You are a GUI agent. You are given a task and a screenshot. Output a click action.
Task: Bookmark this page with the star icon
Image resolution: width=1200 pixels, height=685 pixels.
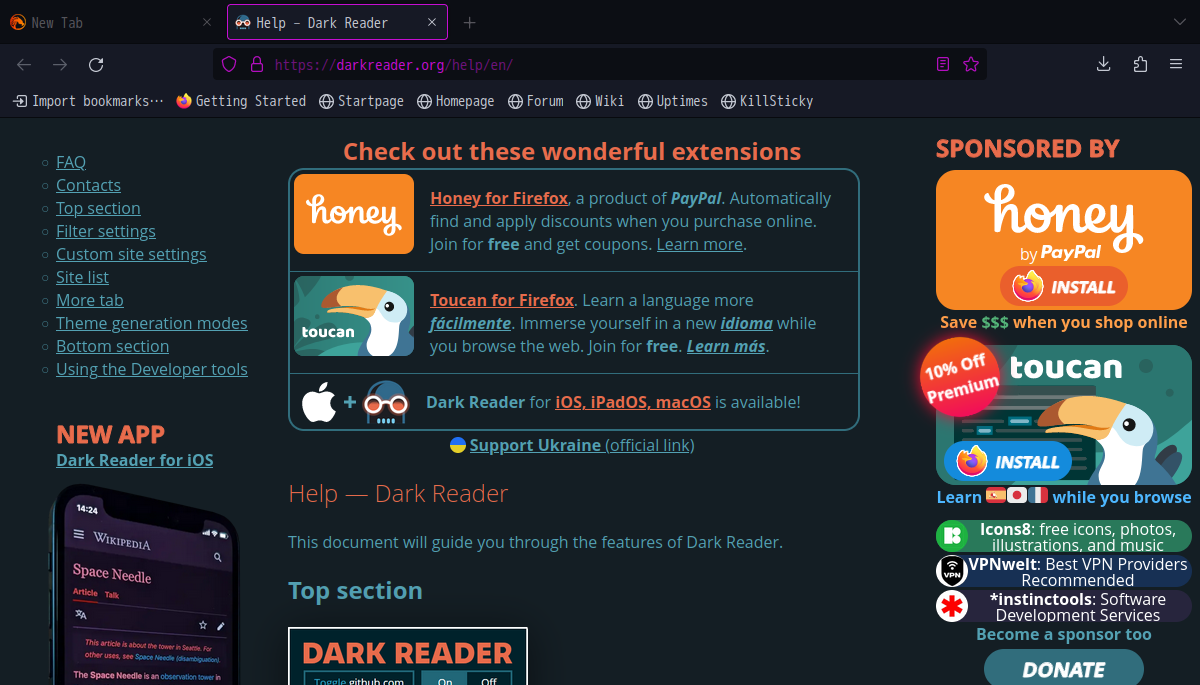click(970, 65)
